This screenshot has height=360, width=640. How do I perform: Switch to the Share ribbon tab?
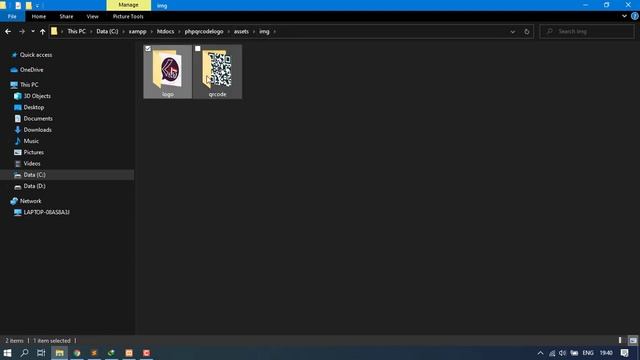tap(66, 16)
